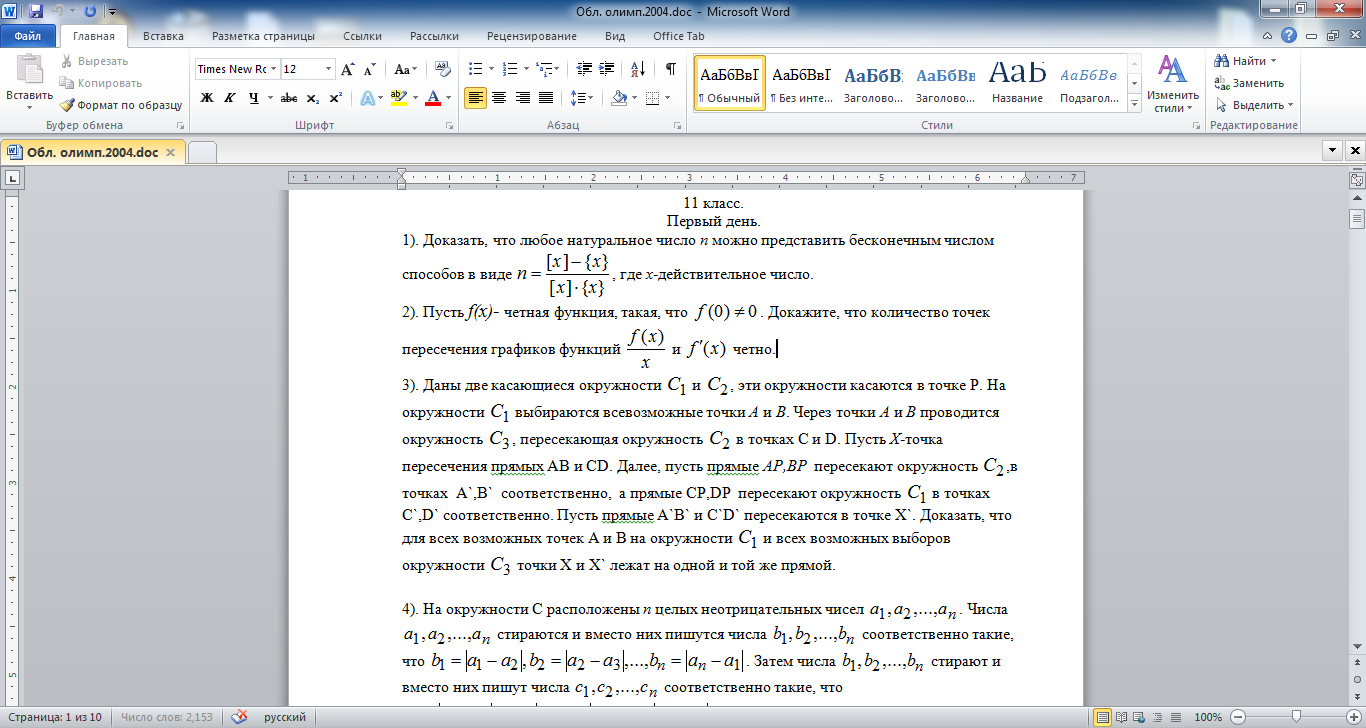The image size is (1366, 728).
Task: Decrease font size with Shrink Font icon
Action: (369, 70)
